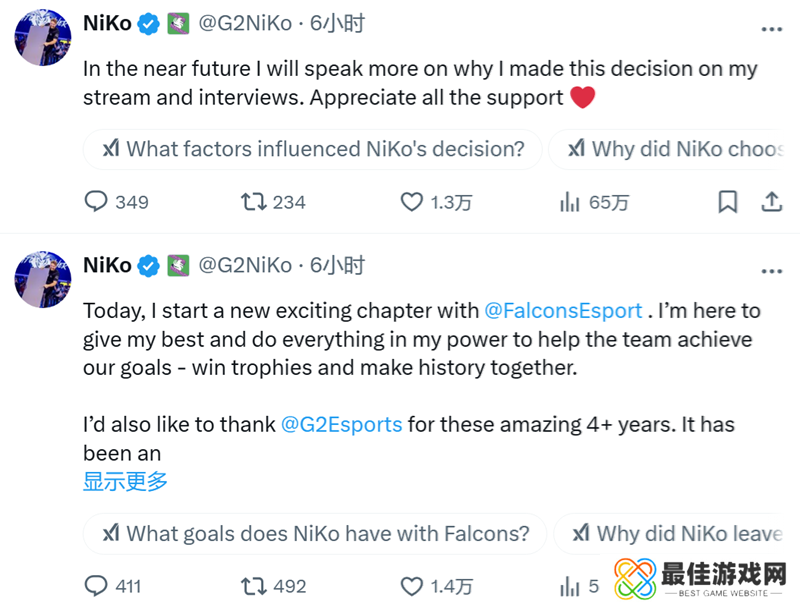Image resolution: width=800 pixels, height=604 pixels.
Task: Open NiKo's avatar on the second tweet
Action: [x=42, y=279]
